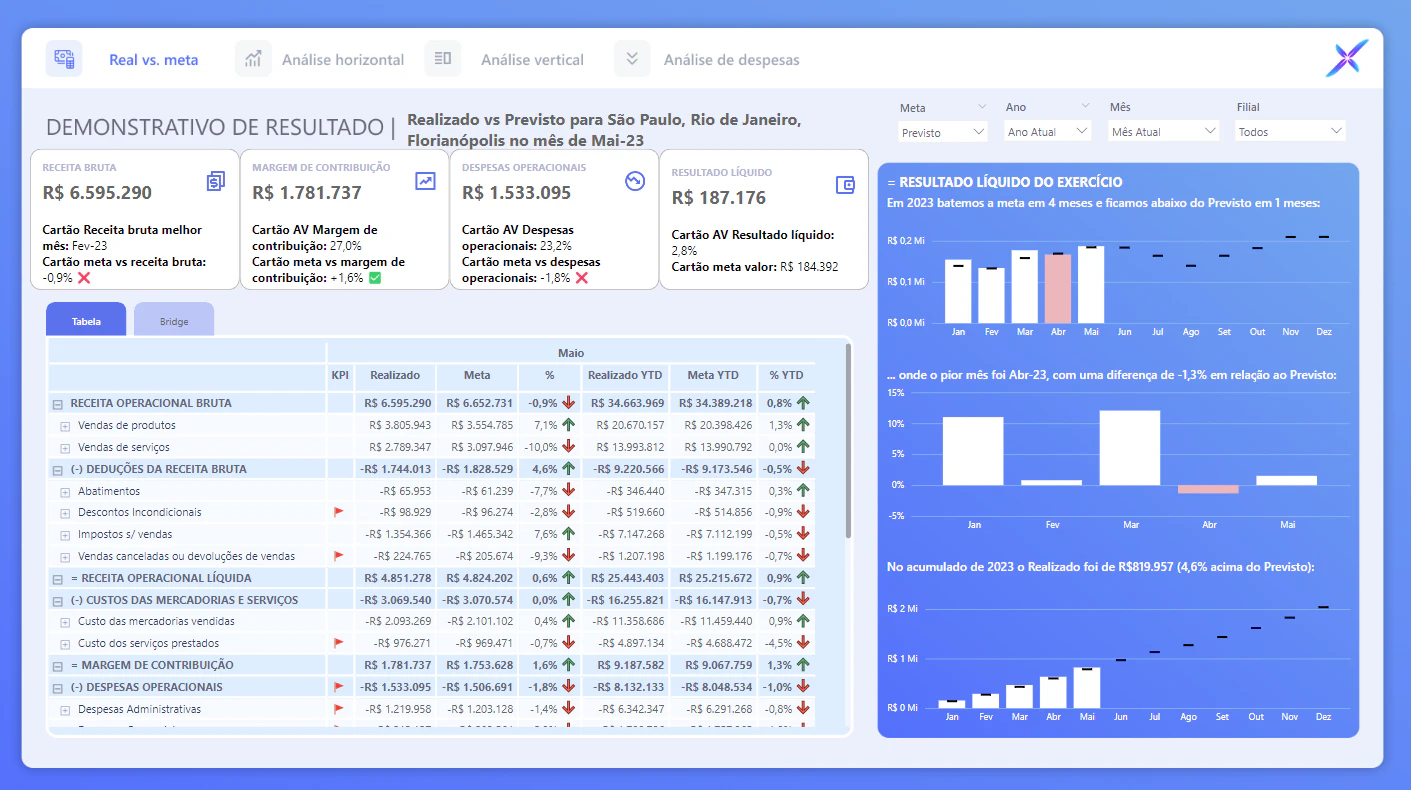Select the Mar bar in percentage difference chart
The image size is (1411, 790).
[x=1130, y=447]
